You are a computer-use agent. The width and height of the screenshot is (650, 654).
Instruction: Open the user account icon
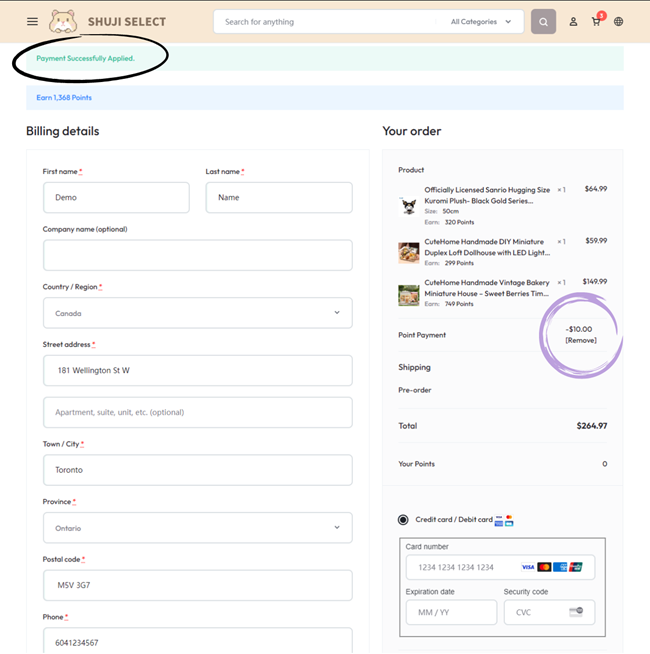[x=573, y=22]
